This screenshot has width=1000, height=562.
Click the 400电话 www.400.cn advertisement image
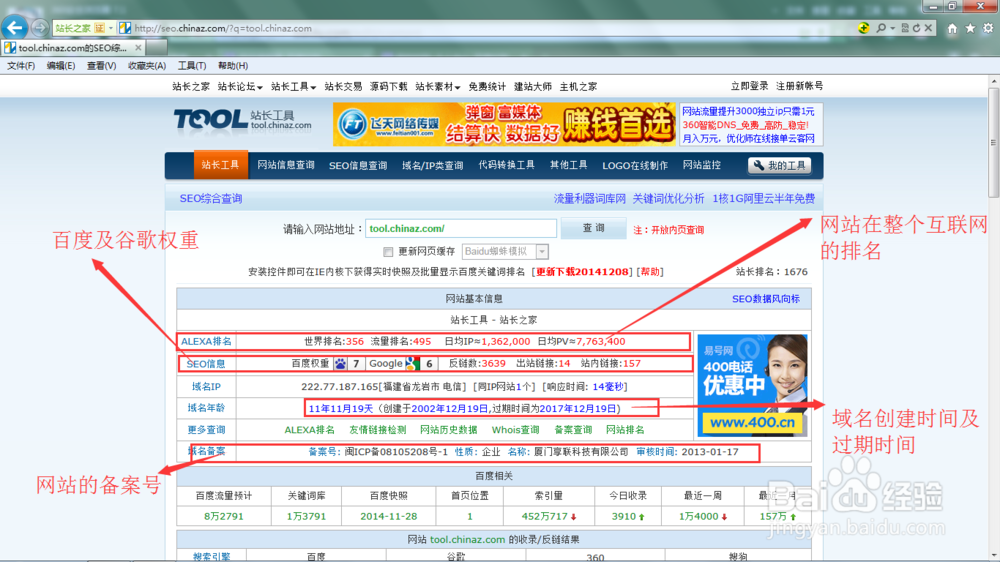tap(752, 385)
